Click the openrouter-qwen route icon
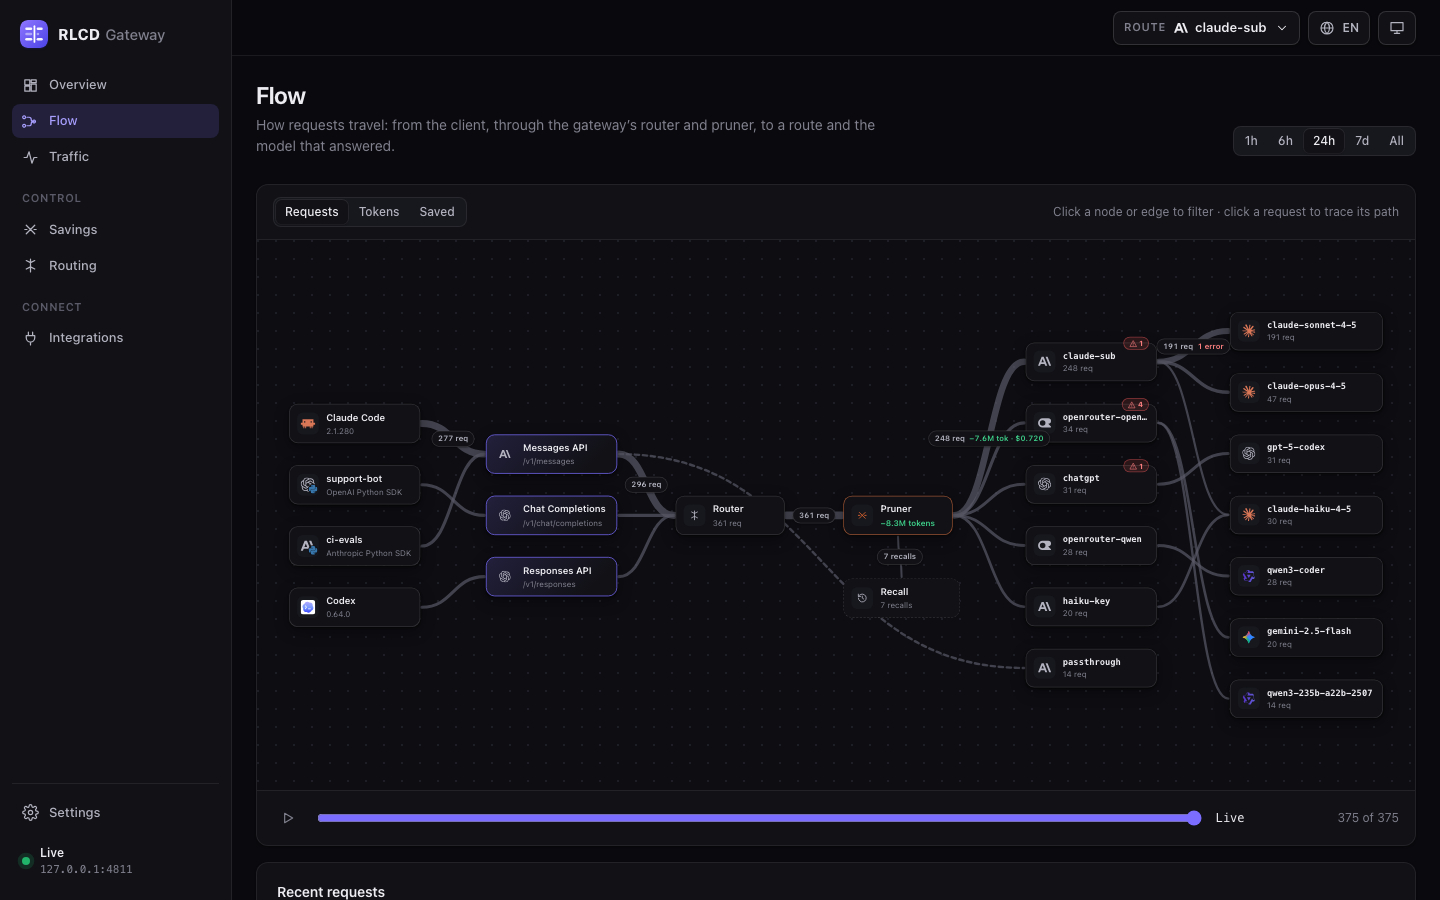The height and width of the screenshot is (900, 1440). (1044, 545)
